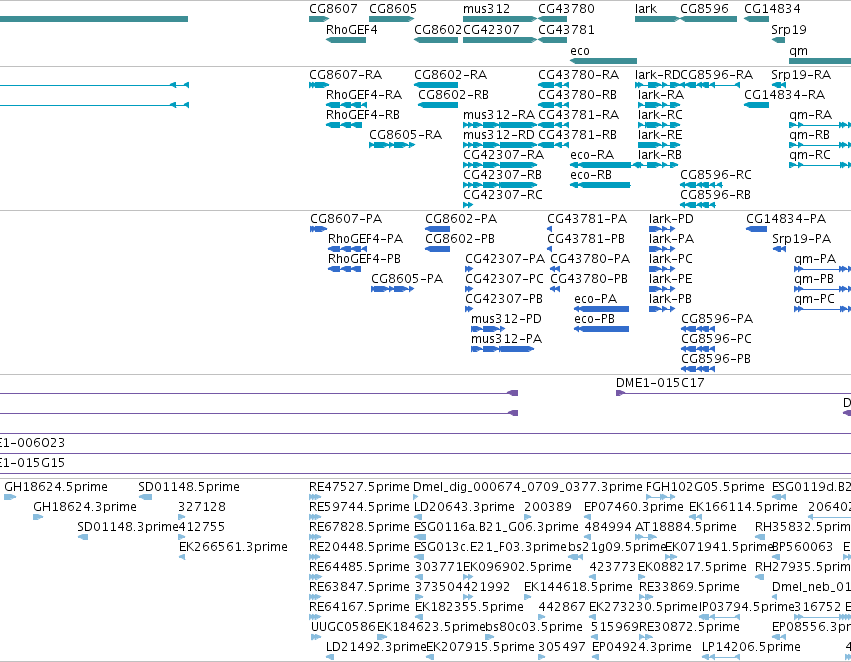The width and height of the screenshot is (851, 662).
Task: Click the CG42307 gene feature
Action: 500,40
